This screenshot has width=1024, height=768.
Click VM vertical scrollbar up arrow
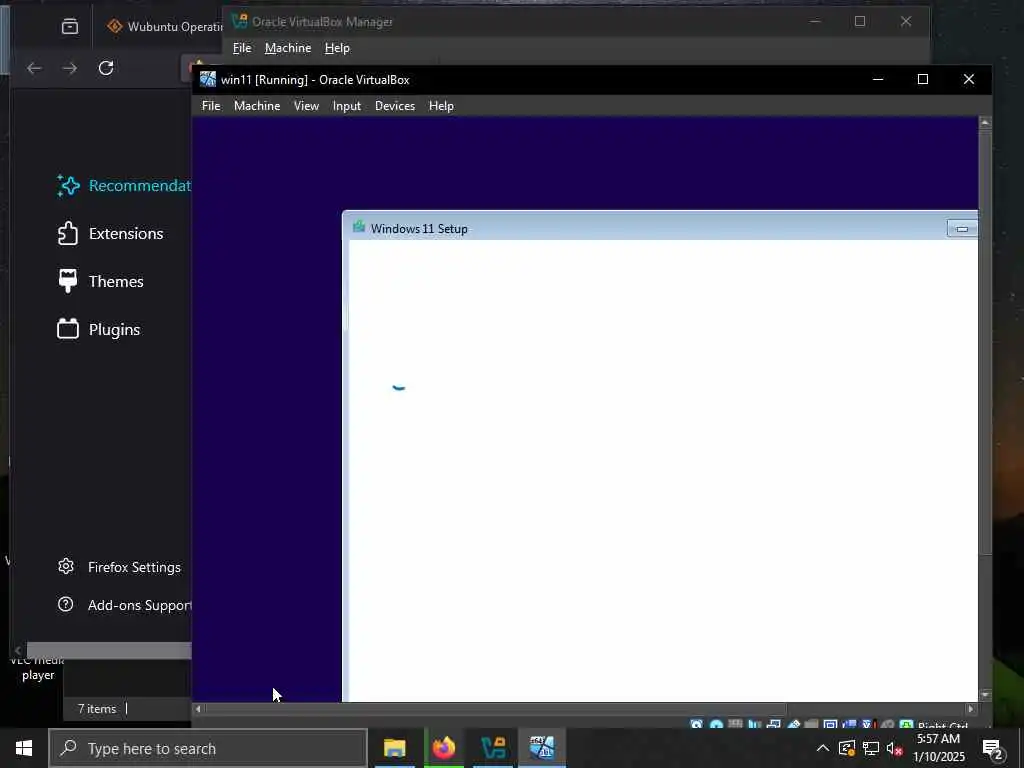[985, 122]
